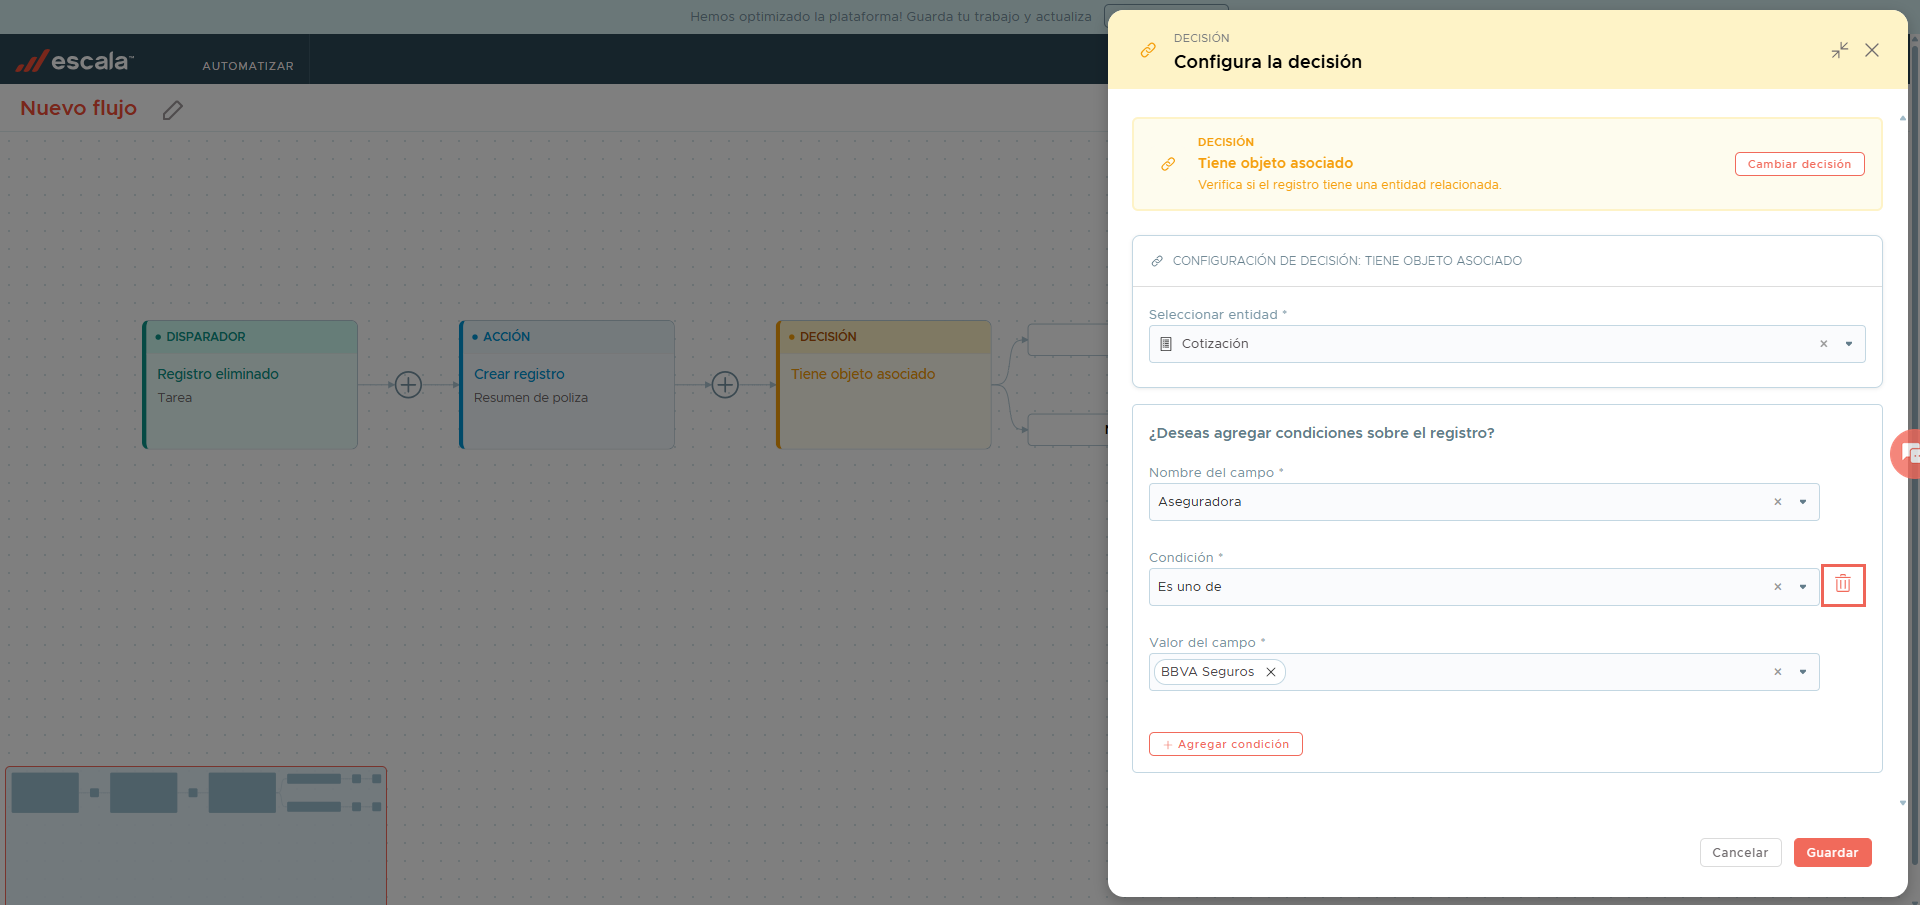Expand the Nombre del campo dropdown arrow
This screenshot has width=1920, height=905.
click(1803, 502)
